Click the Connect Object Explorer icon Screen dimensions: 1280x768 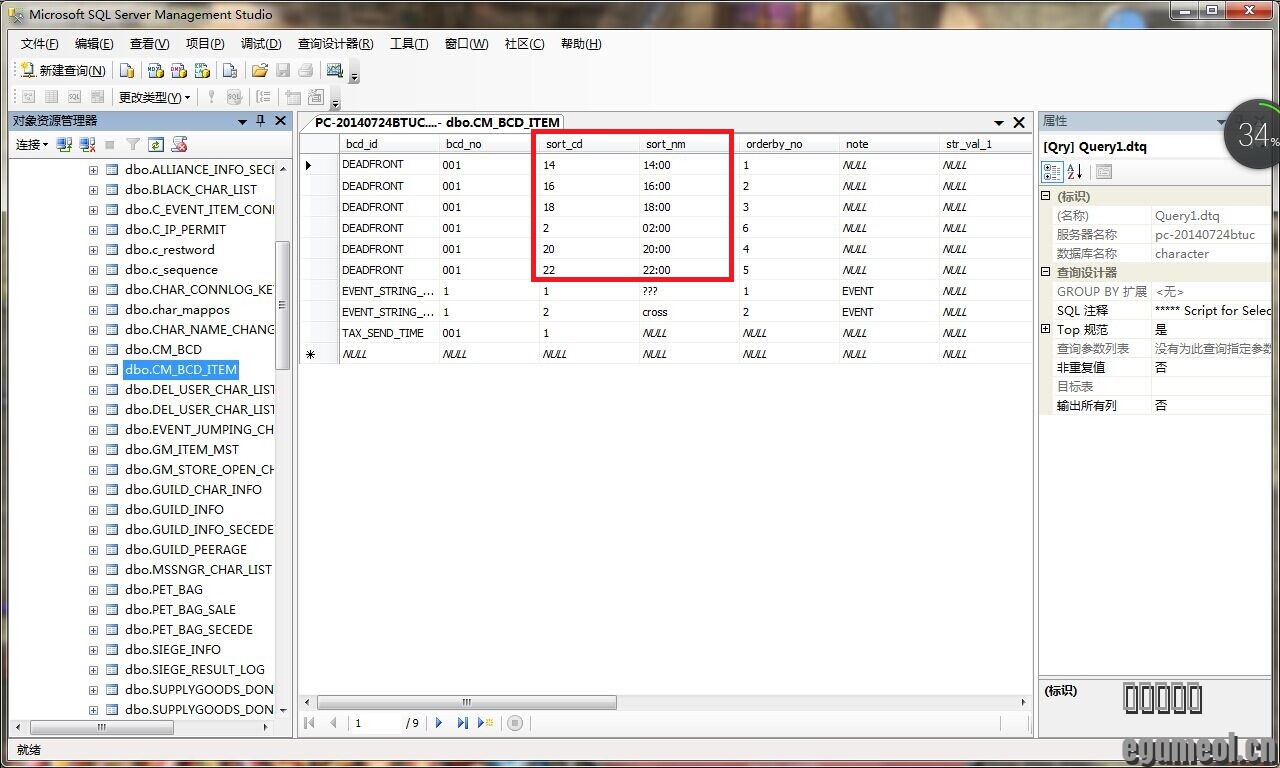[64, 145]
